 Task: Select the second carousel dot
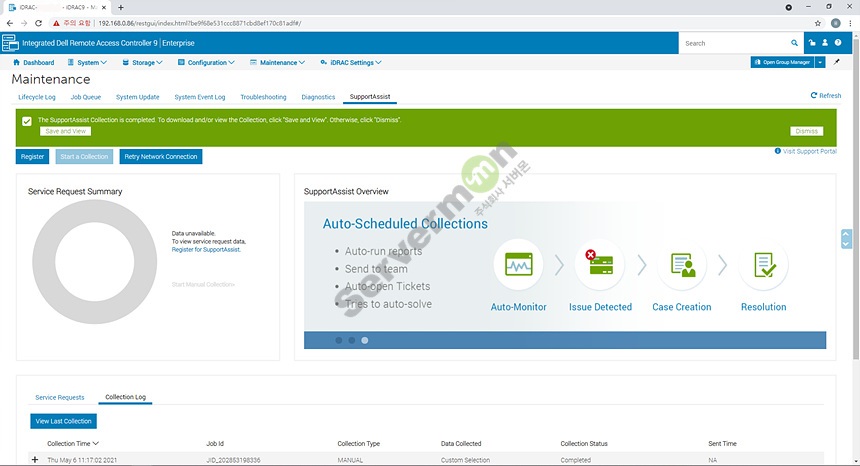pos(352,340)
